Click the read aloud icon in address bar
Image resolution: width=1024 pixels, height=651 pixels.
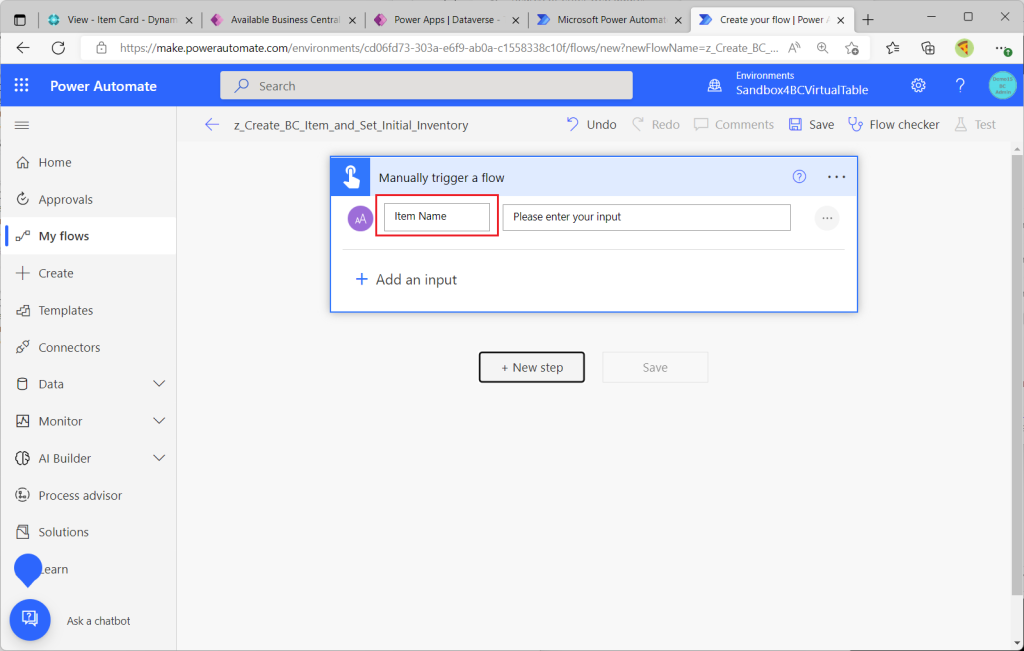(794, 48)
